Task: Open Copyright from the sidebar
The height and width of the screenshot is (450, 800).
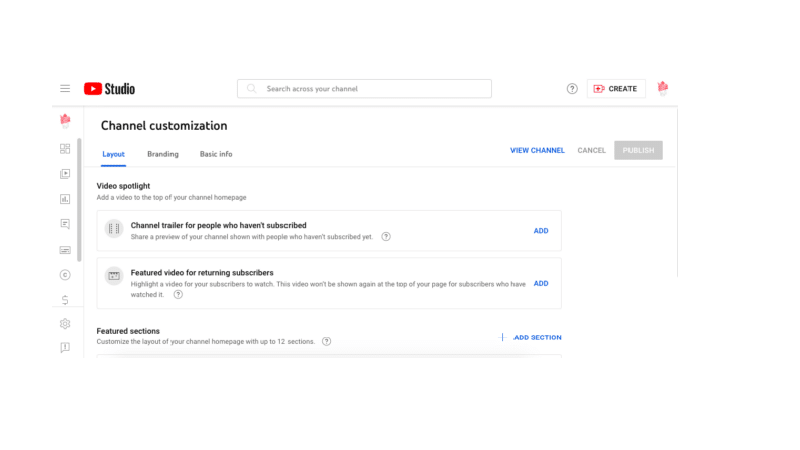Action: 65,275
